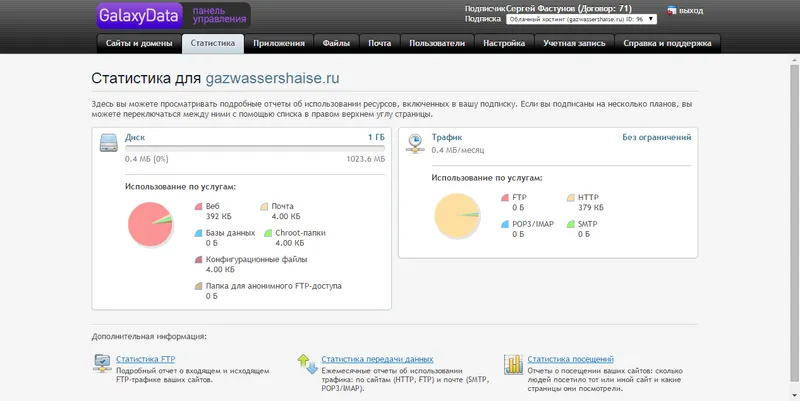Click the Трафик heading link
This screenshot has height=401, width=800.
[447, 137]
